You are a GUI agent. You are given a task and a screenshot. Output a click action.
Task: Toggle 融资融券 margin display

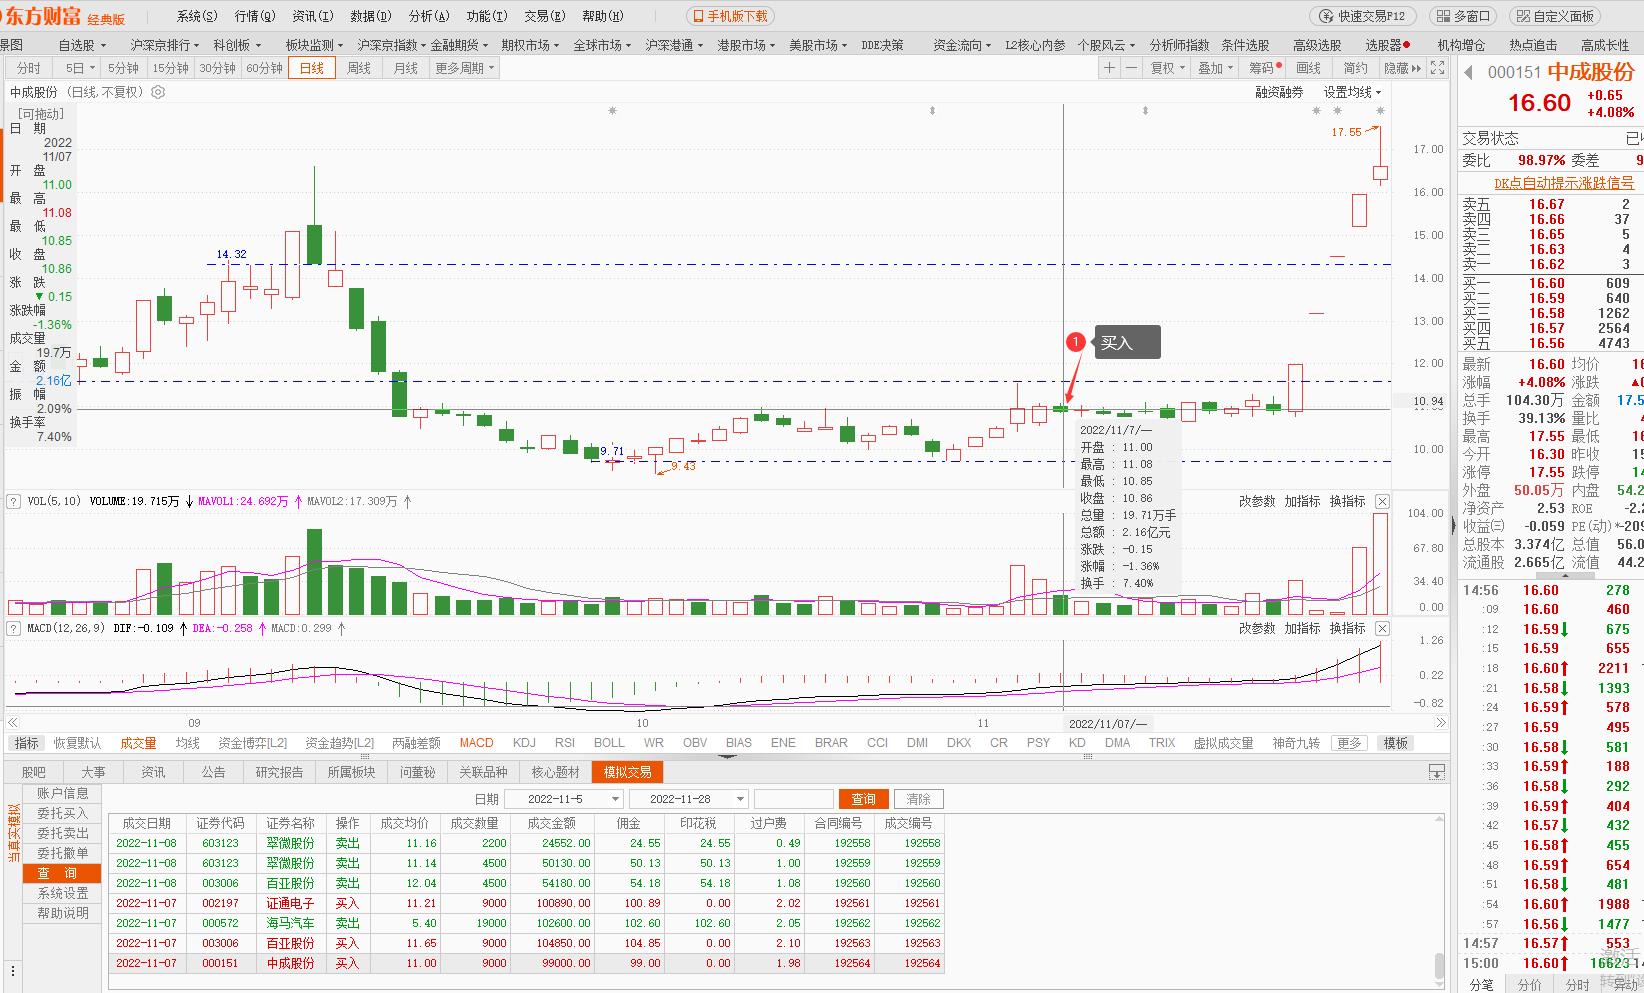pyautogui.click(x=1279, y=92)
